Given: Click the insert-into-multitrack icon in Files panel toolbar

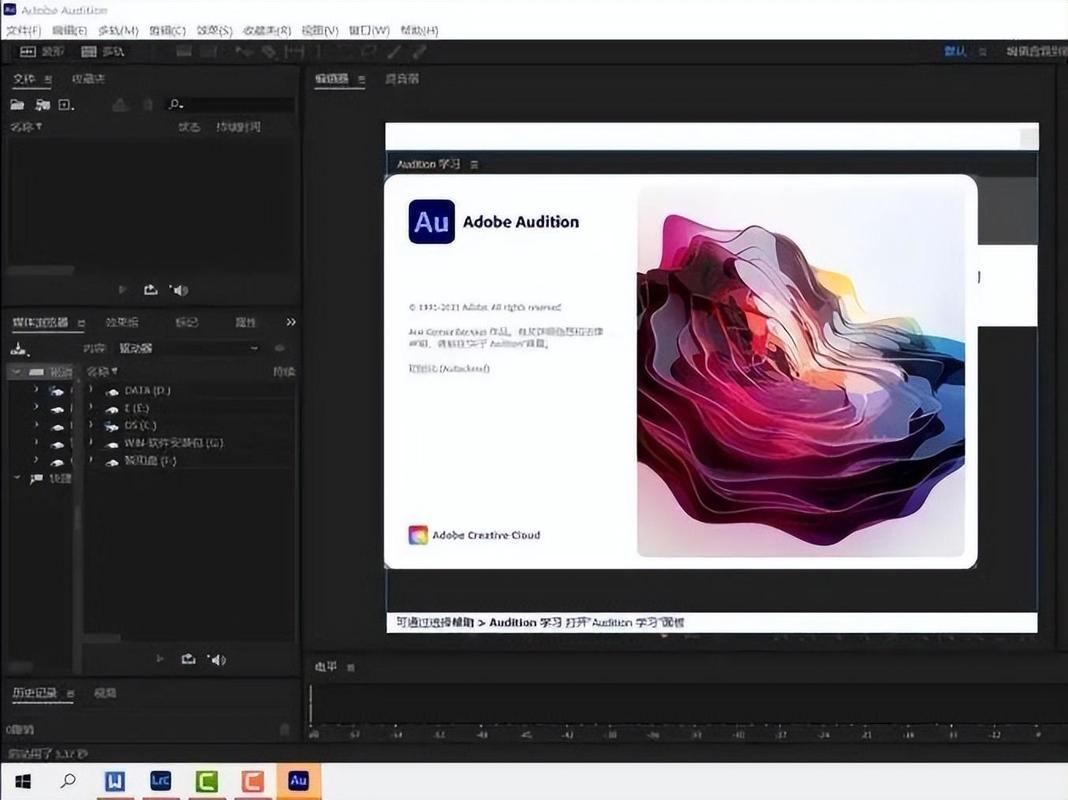Looking at the screenshot, I should (x=120, y=104).
